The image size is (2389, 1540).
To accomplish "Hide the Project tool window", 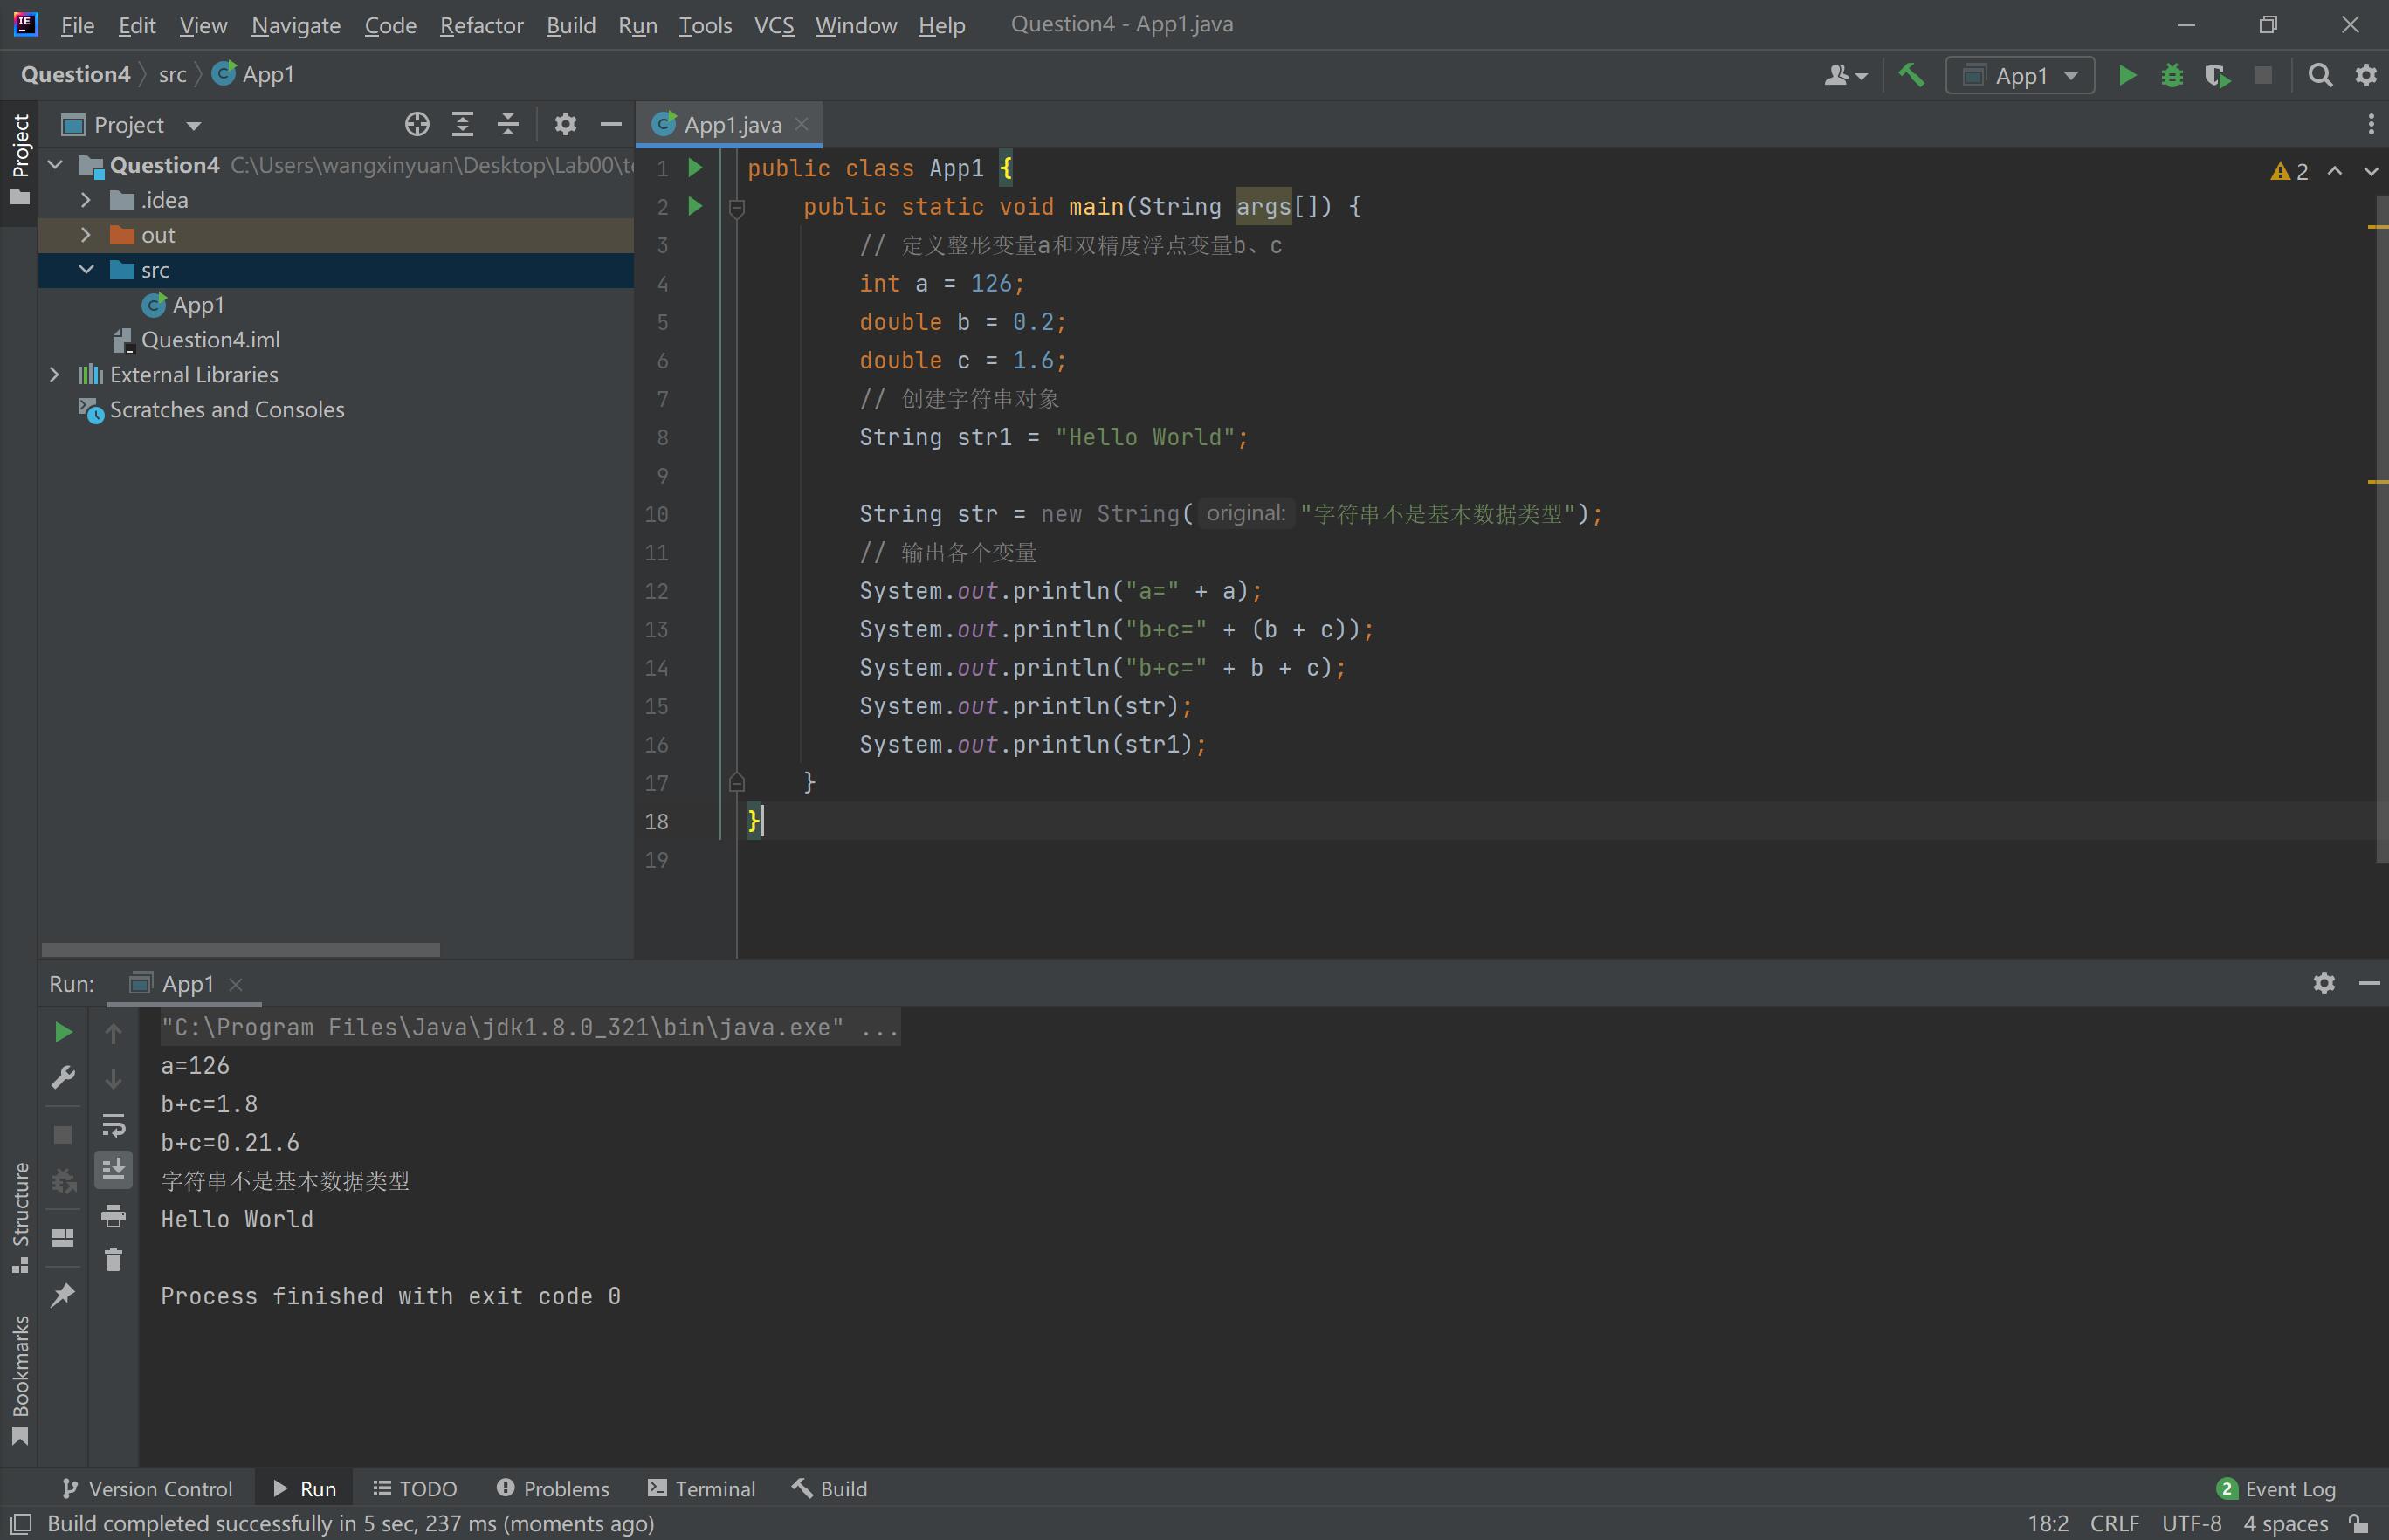I will pos(611,125).
